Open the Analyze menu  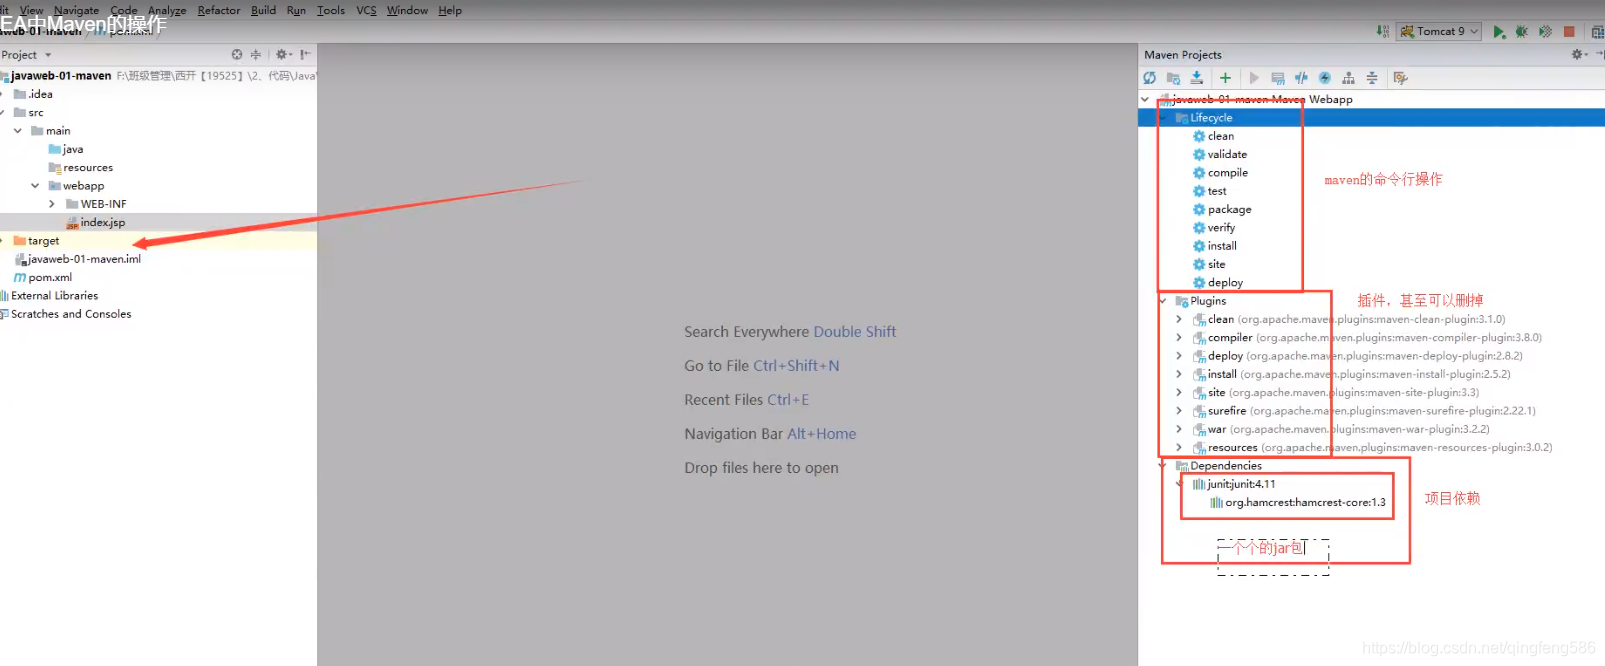tap(167, 10)
